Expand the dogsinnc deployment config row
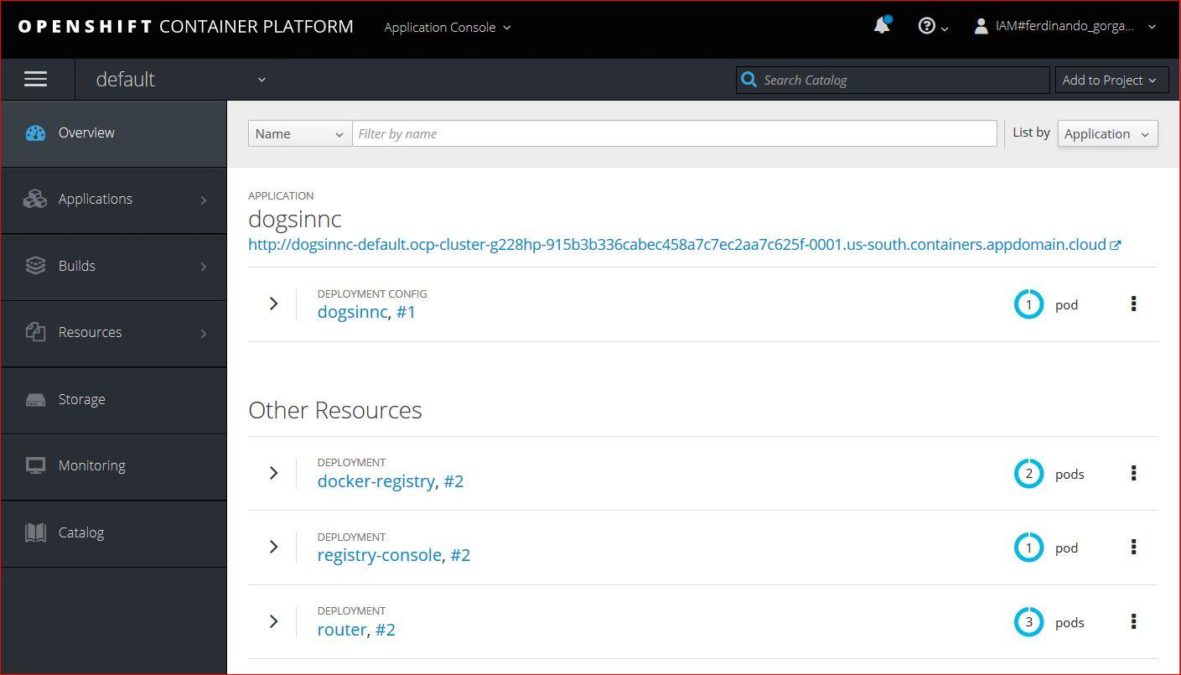The height and width of the screenshot is (675, 1181). (x=273, y=303)
